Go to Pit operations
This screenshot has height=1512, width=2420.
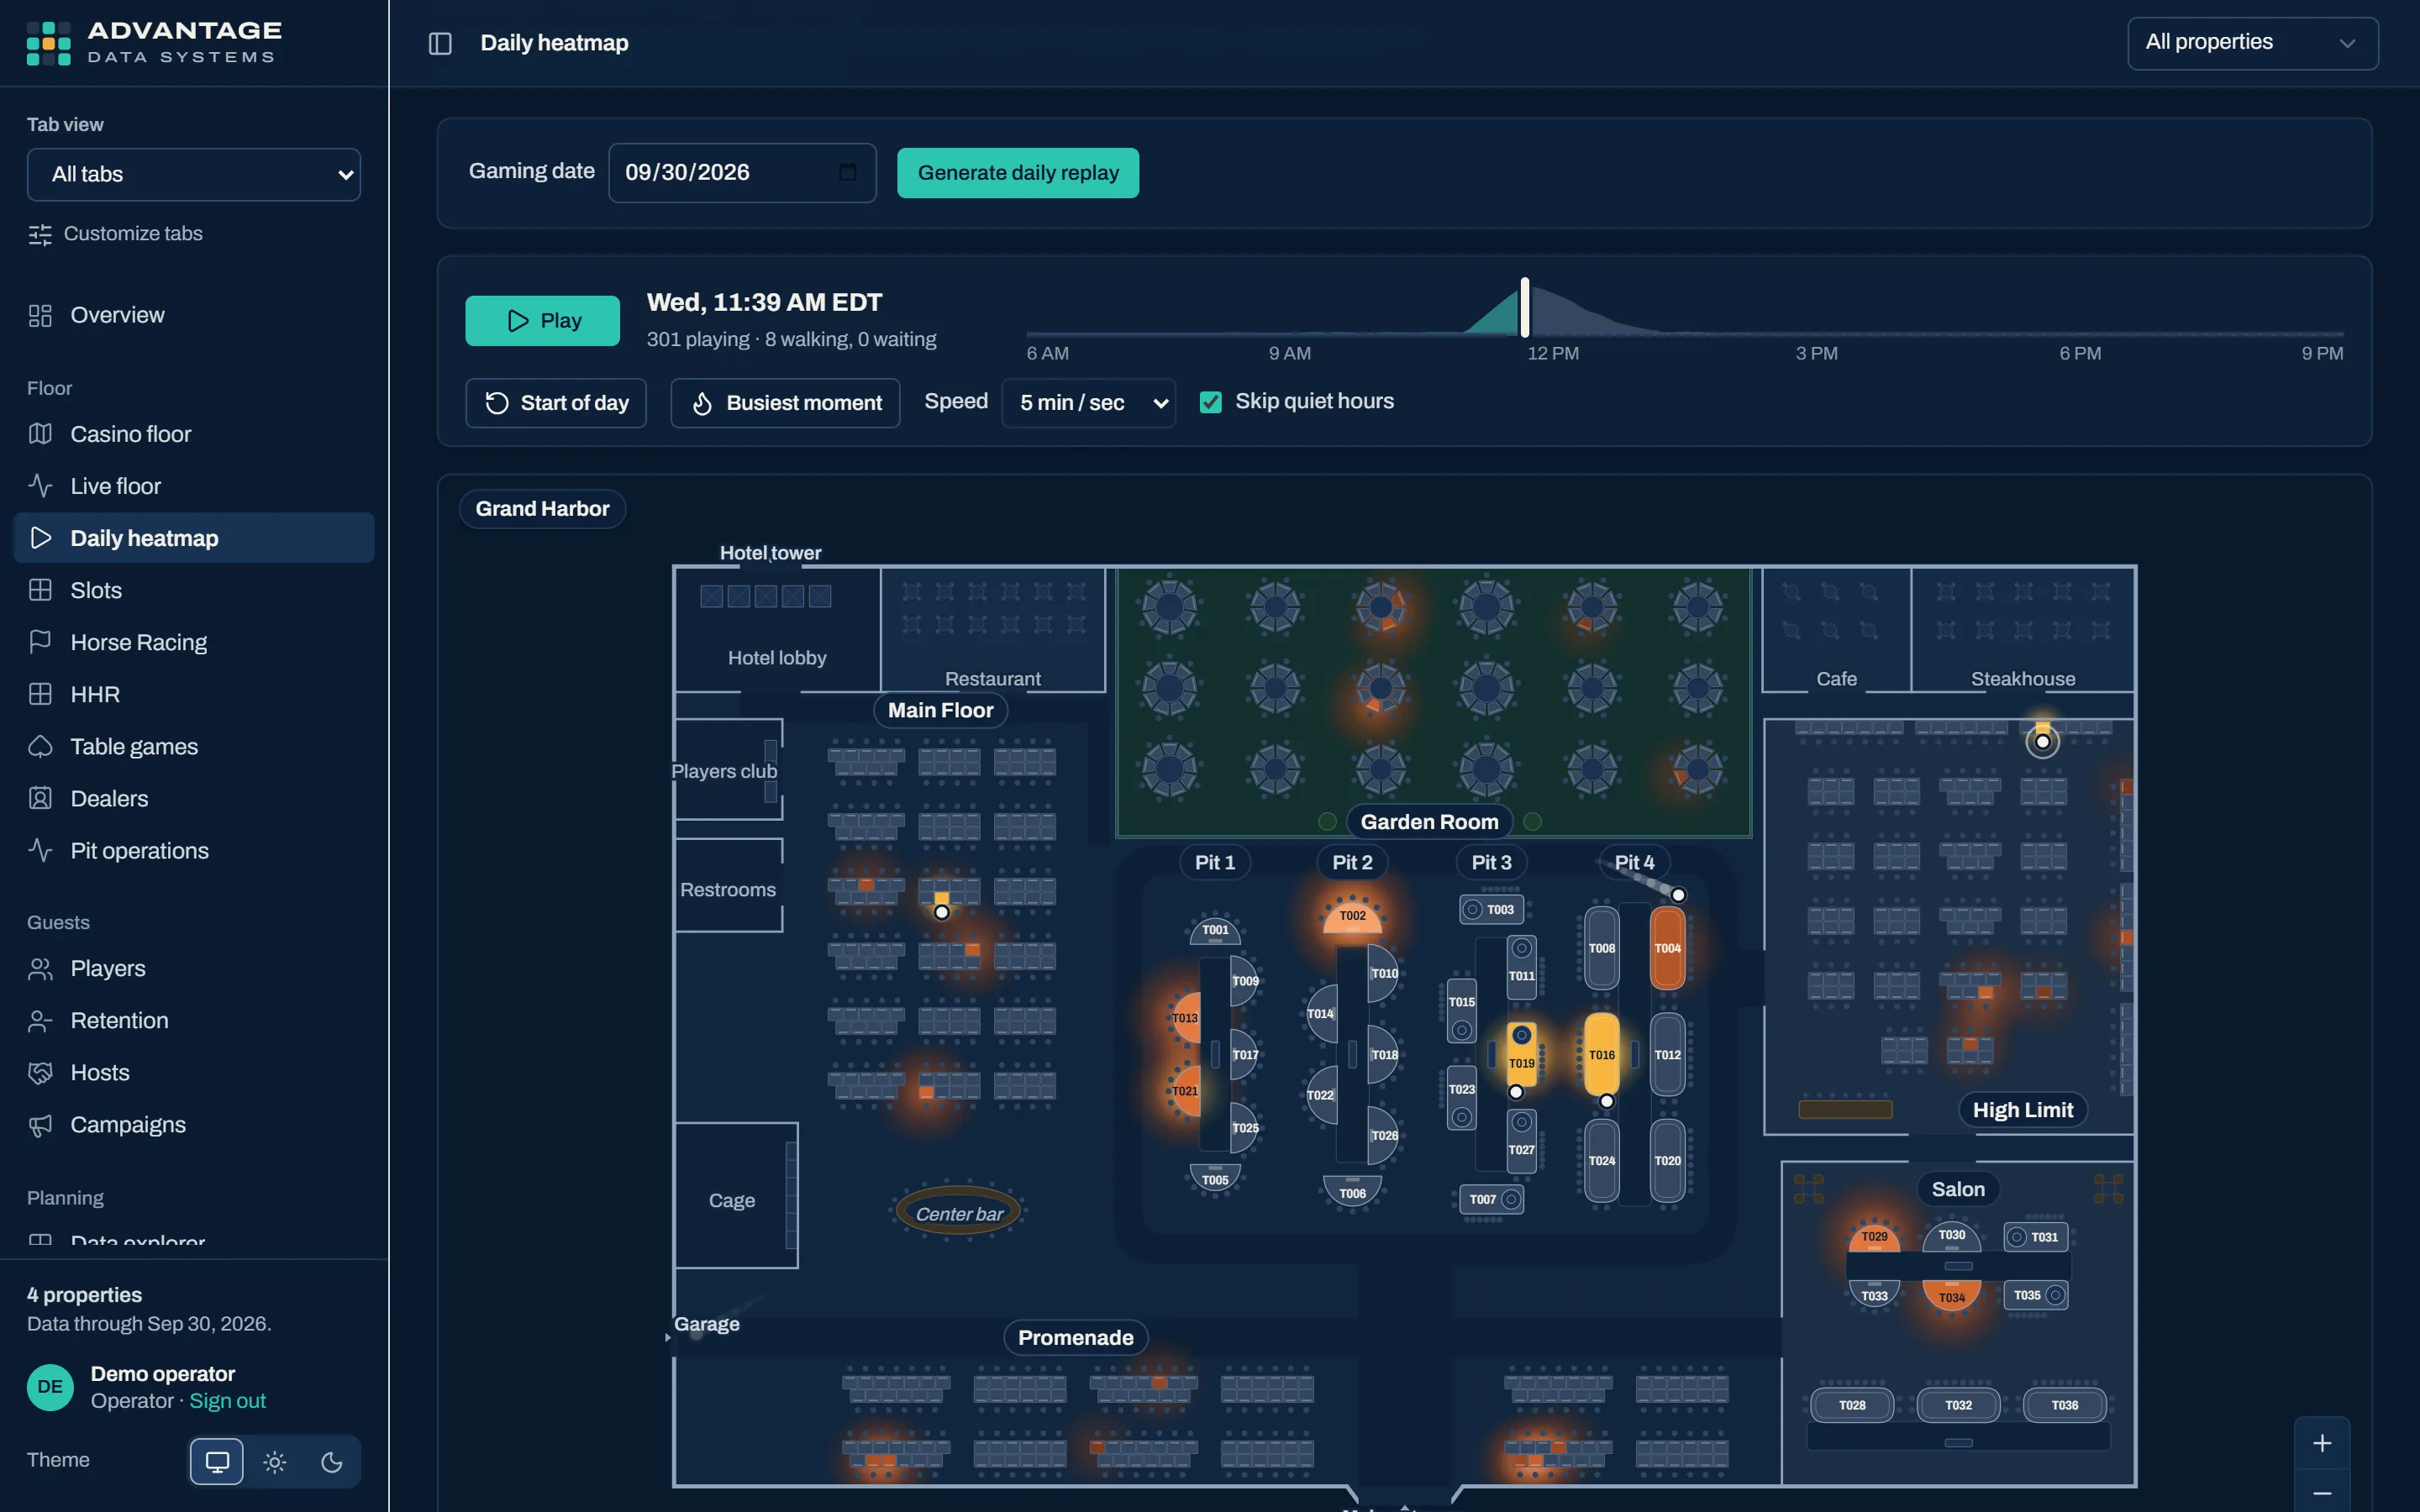(x=194, y=850)
